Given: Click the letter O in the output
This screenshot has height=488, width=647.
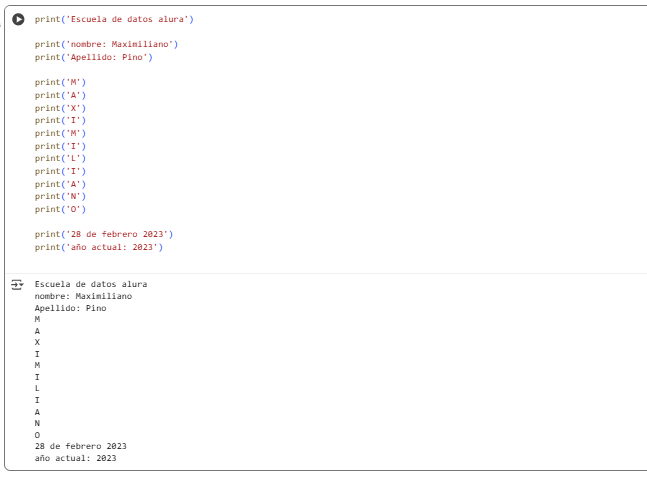Looking at the screenshot, I should 37,435.
